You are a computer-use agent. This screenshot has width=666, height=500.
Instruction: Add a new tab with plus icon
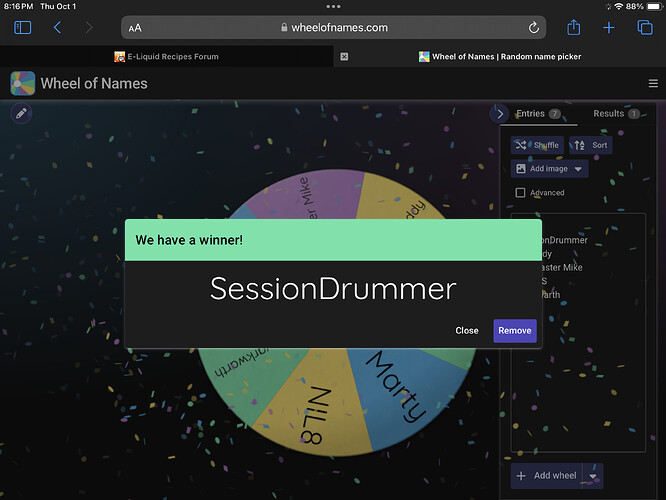(609, 28)
